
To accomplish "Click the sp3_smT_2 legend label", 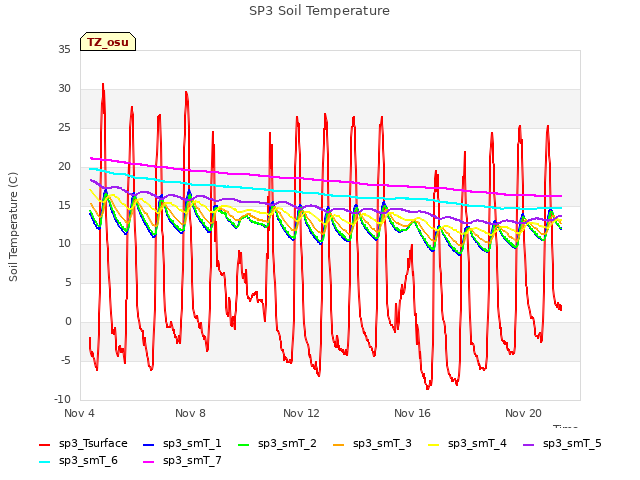I will (287, 443).
